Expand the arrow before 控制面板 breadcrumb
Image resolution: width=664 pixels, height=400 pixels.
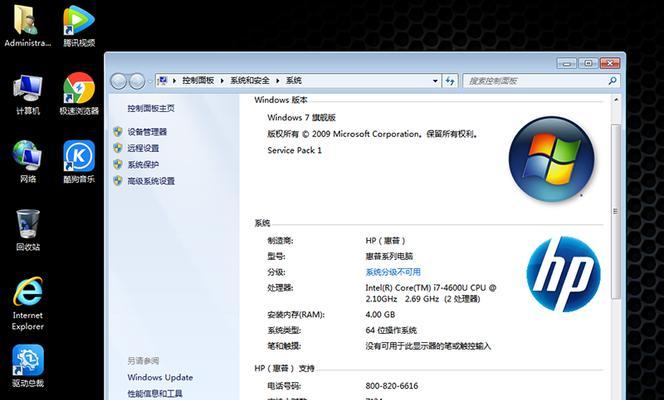[174, 80]
